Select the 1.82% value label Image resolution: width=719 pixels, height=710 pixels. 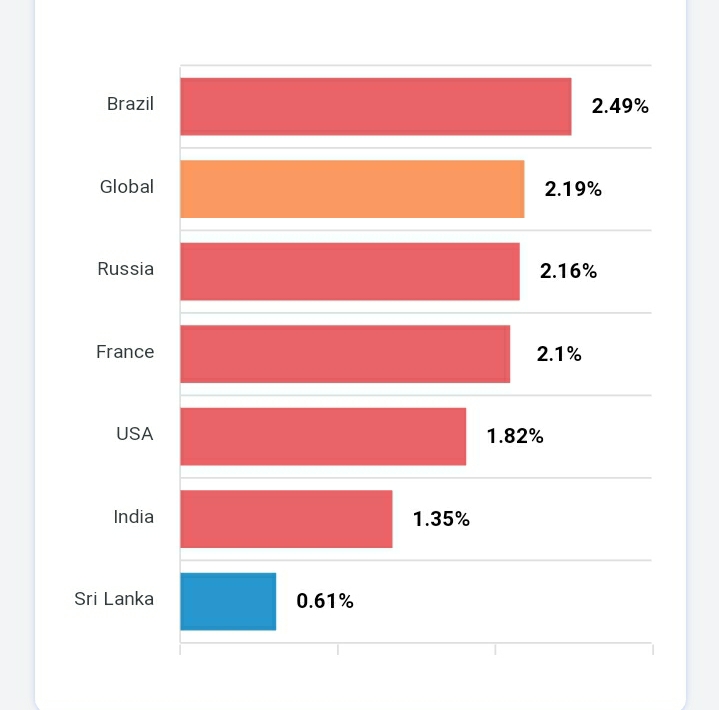(515, 436)
